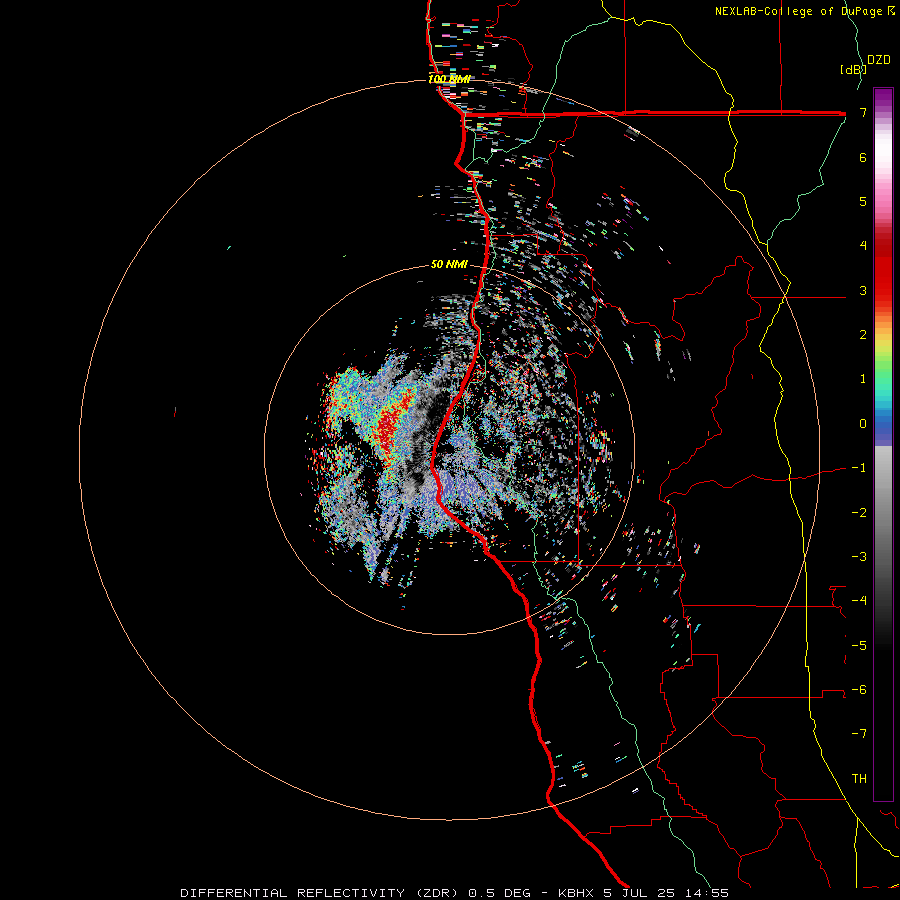This screenshot has width=900, height=900.
Task: Select the 5 value on the scale
Action: tap(863, 201)
